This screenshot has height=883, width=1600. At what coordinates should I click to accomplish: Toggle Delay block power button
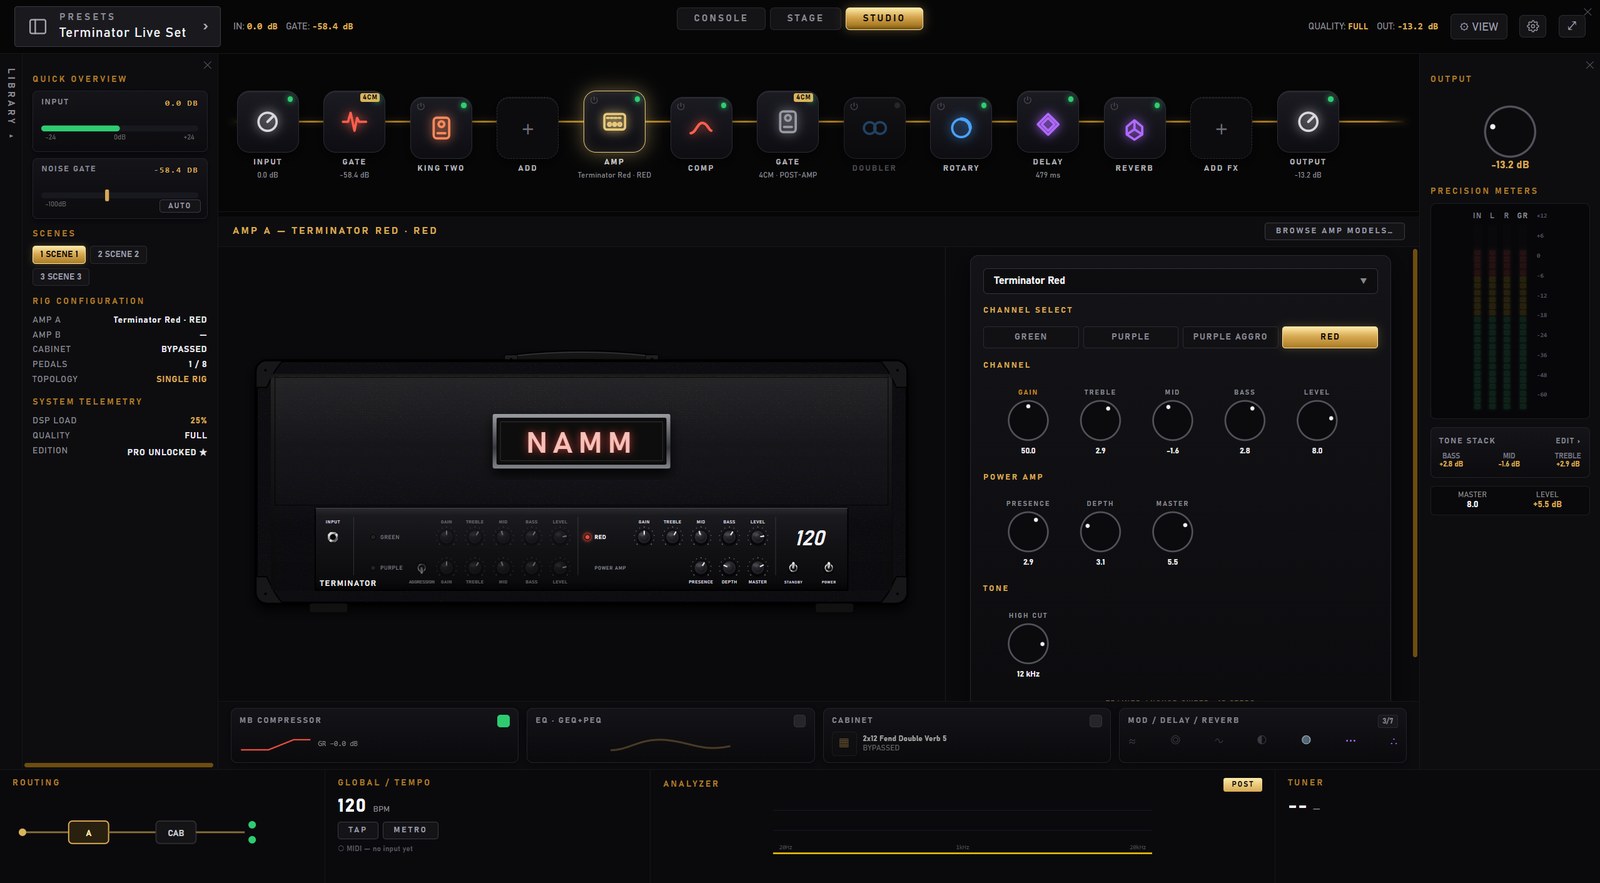[1027, 100]
